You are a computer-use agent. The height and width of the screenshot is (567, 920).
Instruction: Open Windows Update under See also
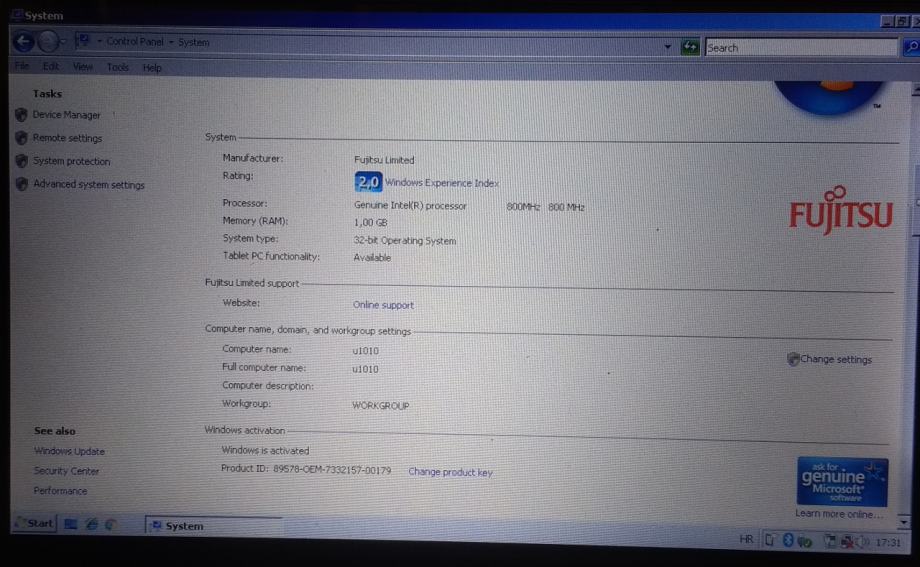[69, 451]
